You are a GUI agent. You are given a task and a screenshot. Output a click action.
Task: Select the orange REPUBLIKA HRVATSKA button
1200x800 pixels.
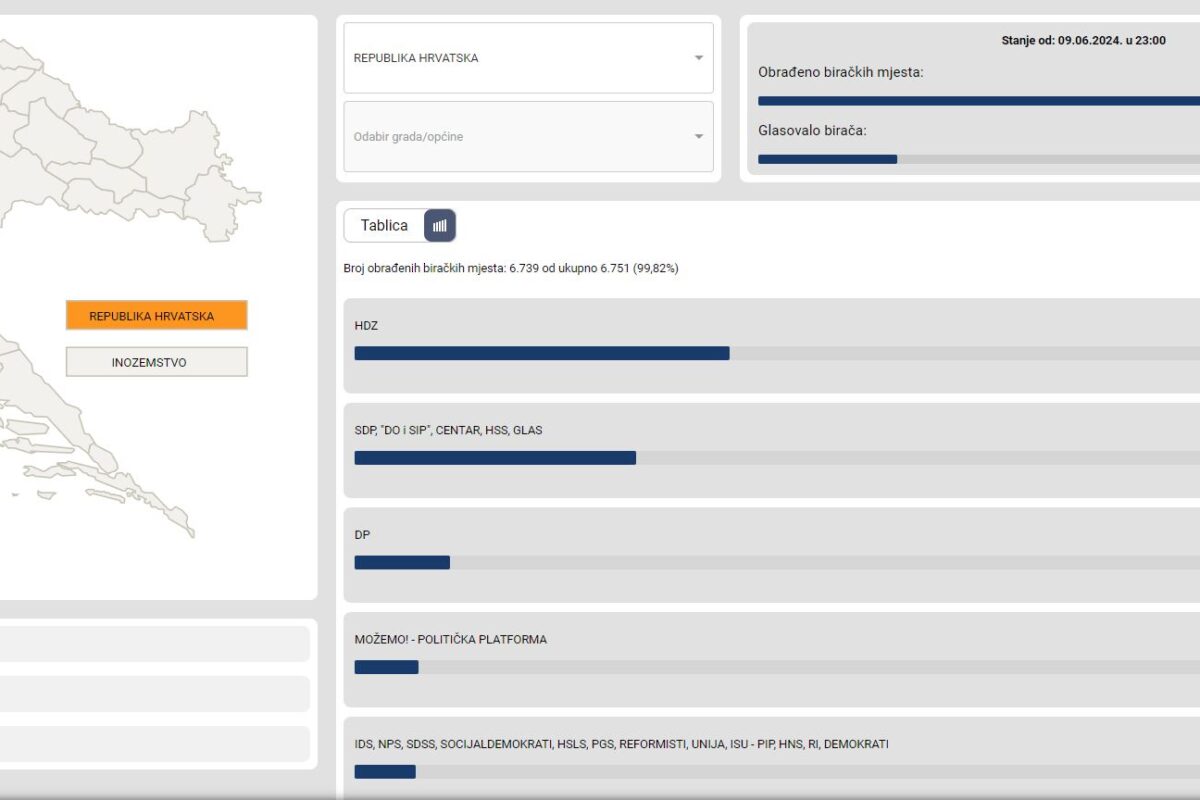(x=156, y=316)
